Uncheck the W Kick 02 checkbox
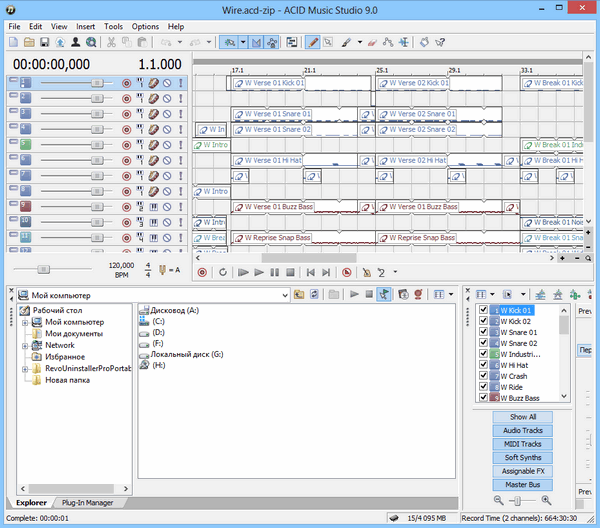The height and width of the screenshot is (528, 600). point(484,321)
